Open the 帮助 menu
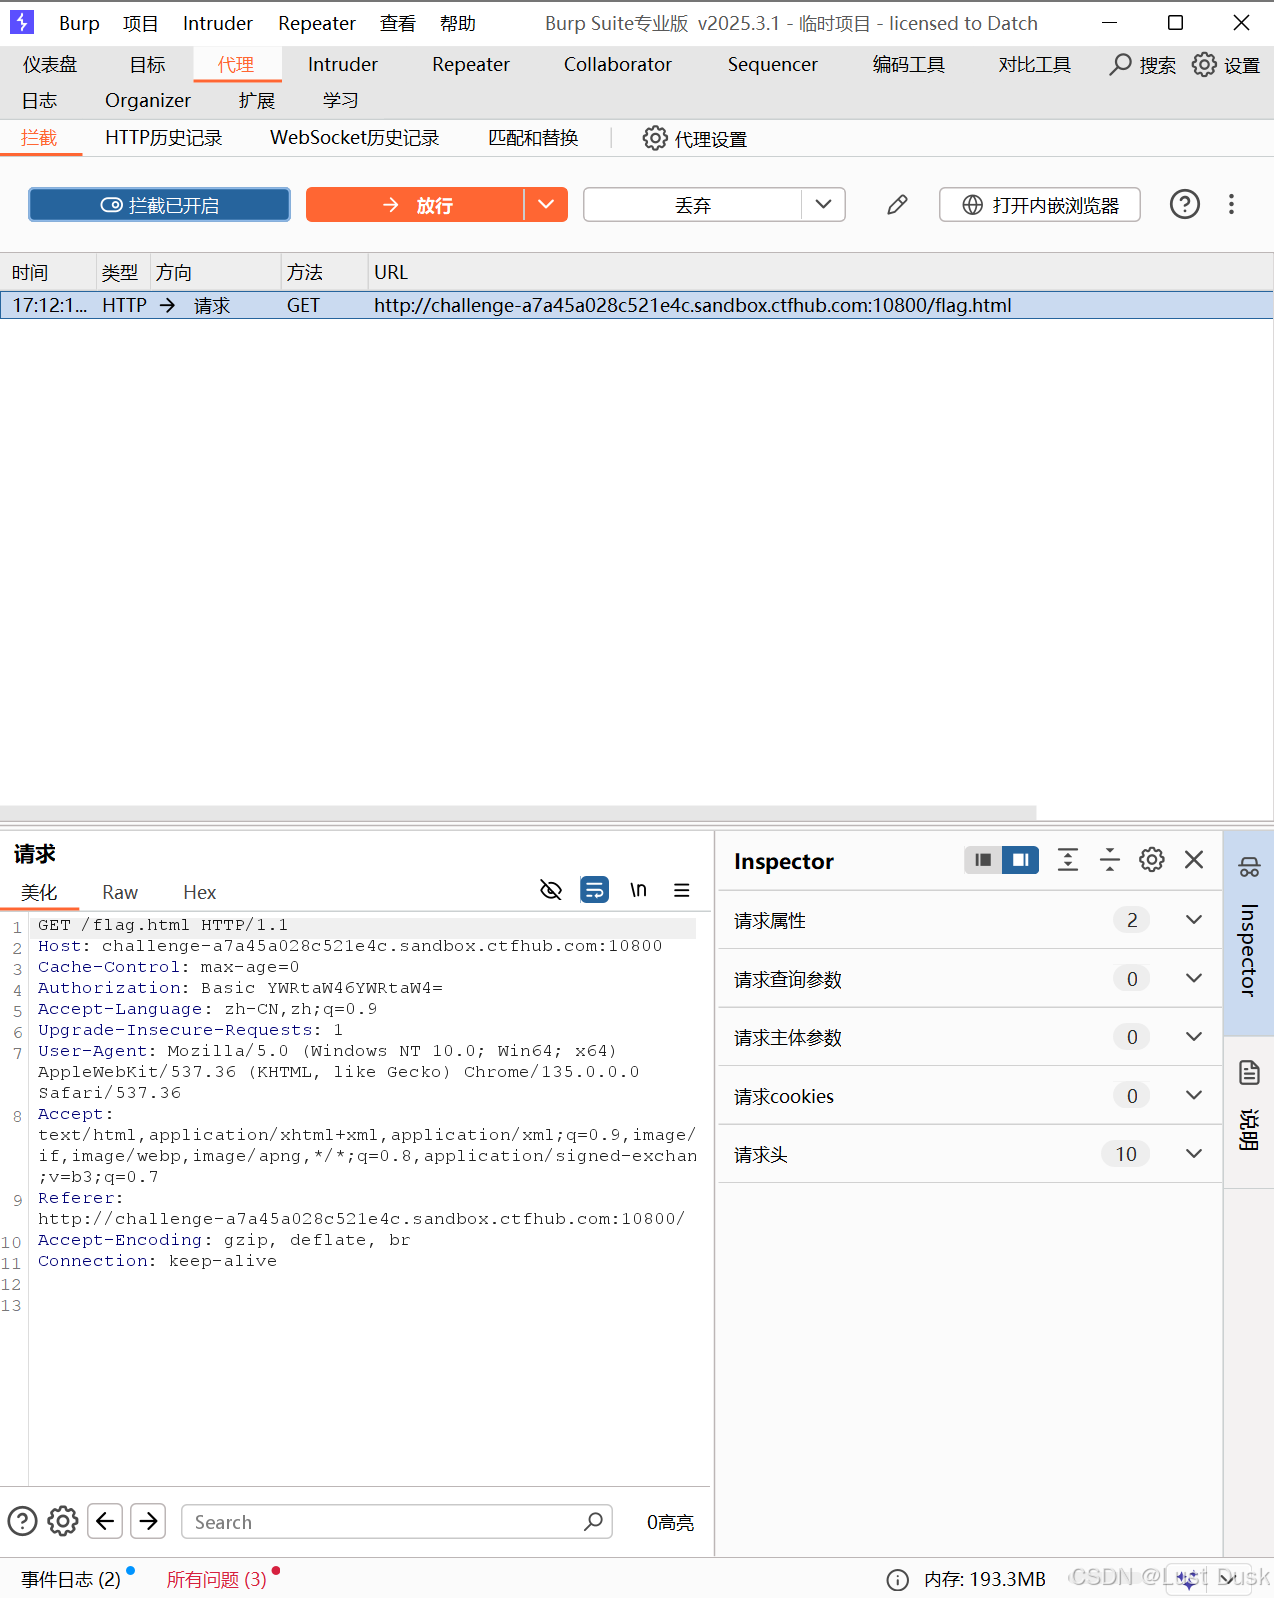 click(458, 23)
